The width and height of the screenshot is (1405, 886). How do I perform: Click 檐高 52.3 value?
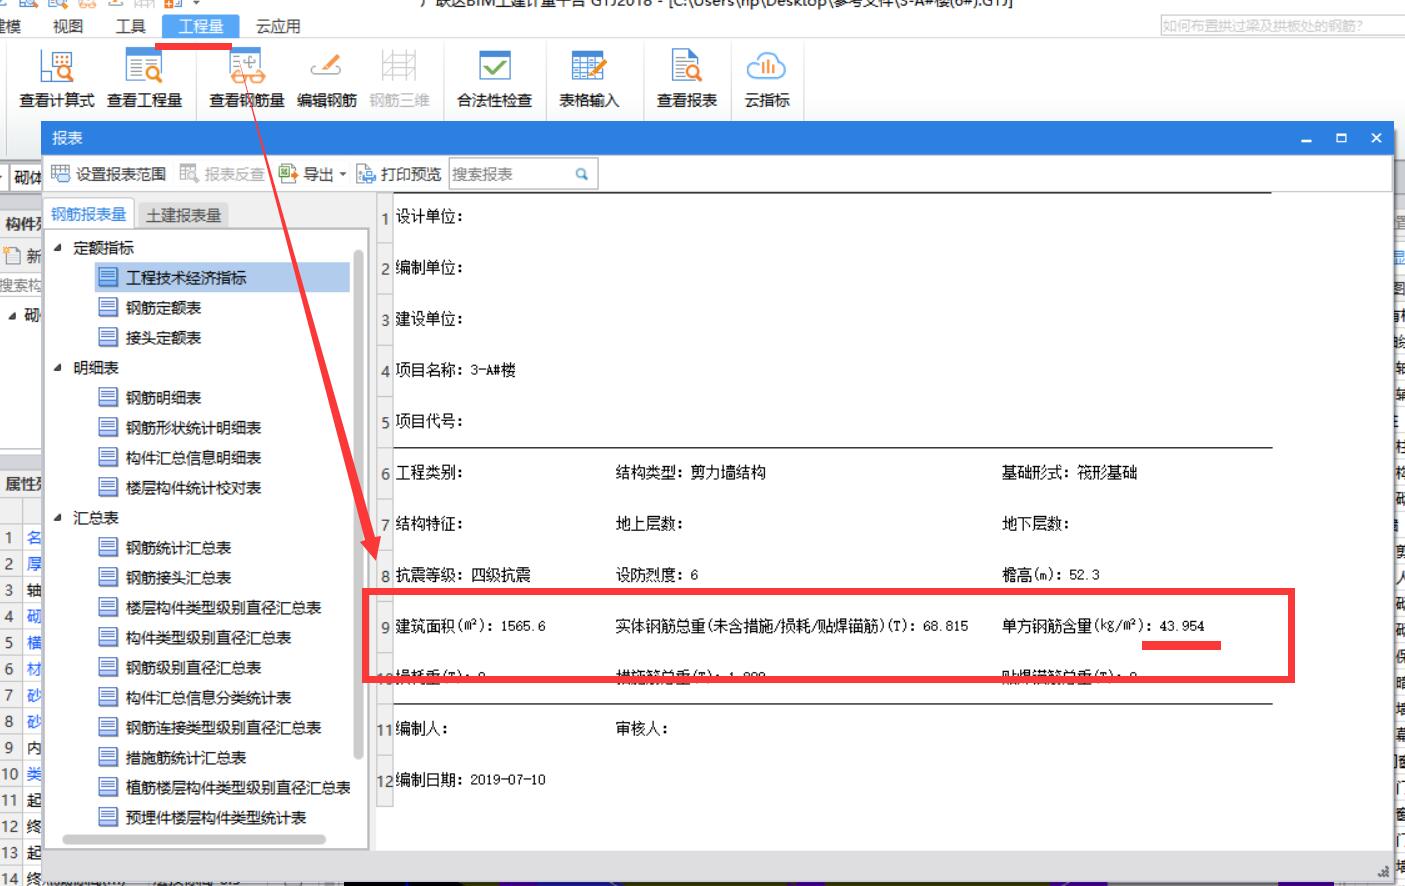coord(1084,575)
